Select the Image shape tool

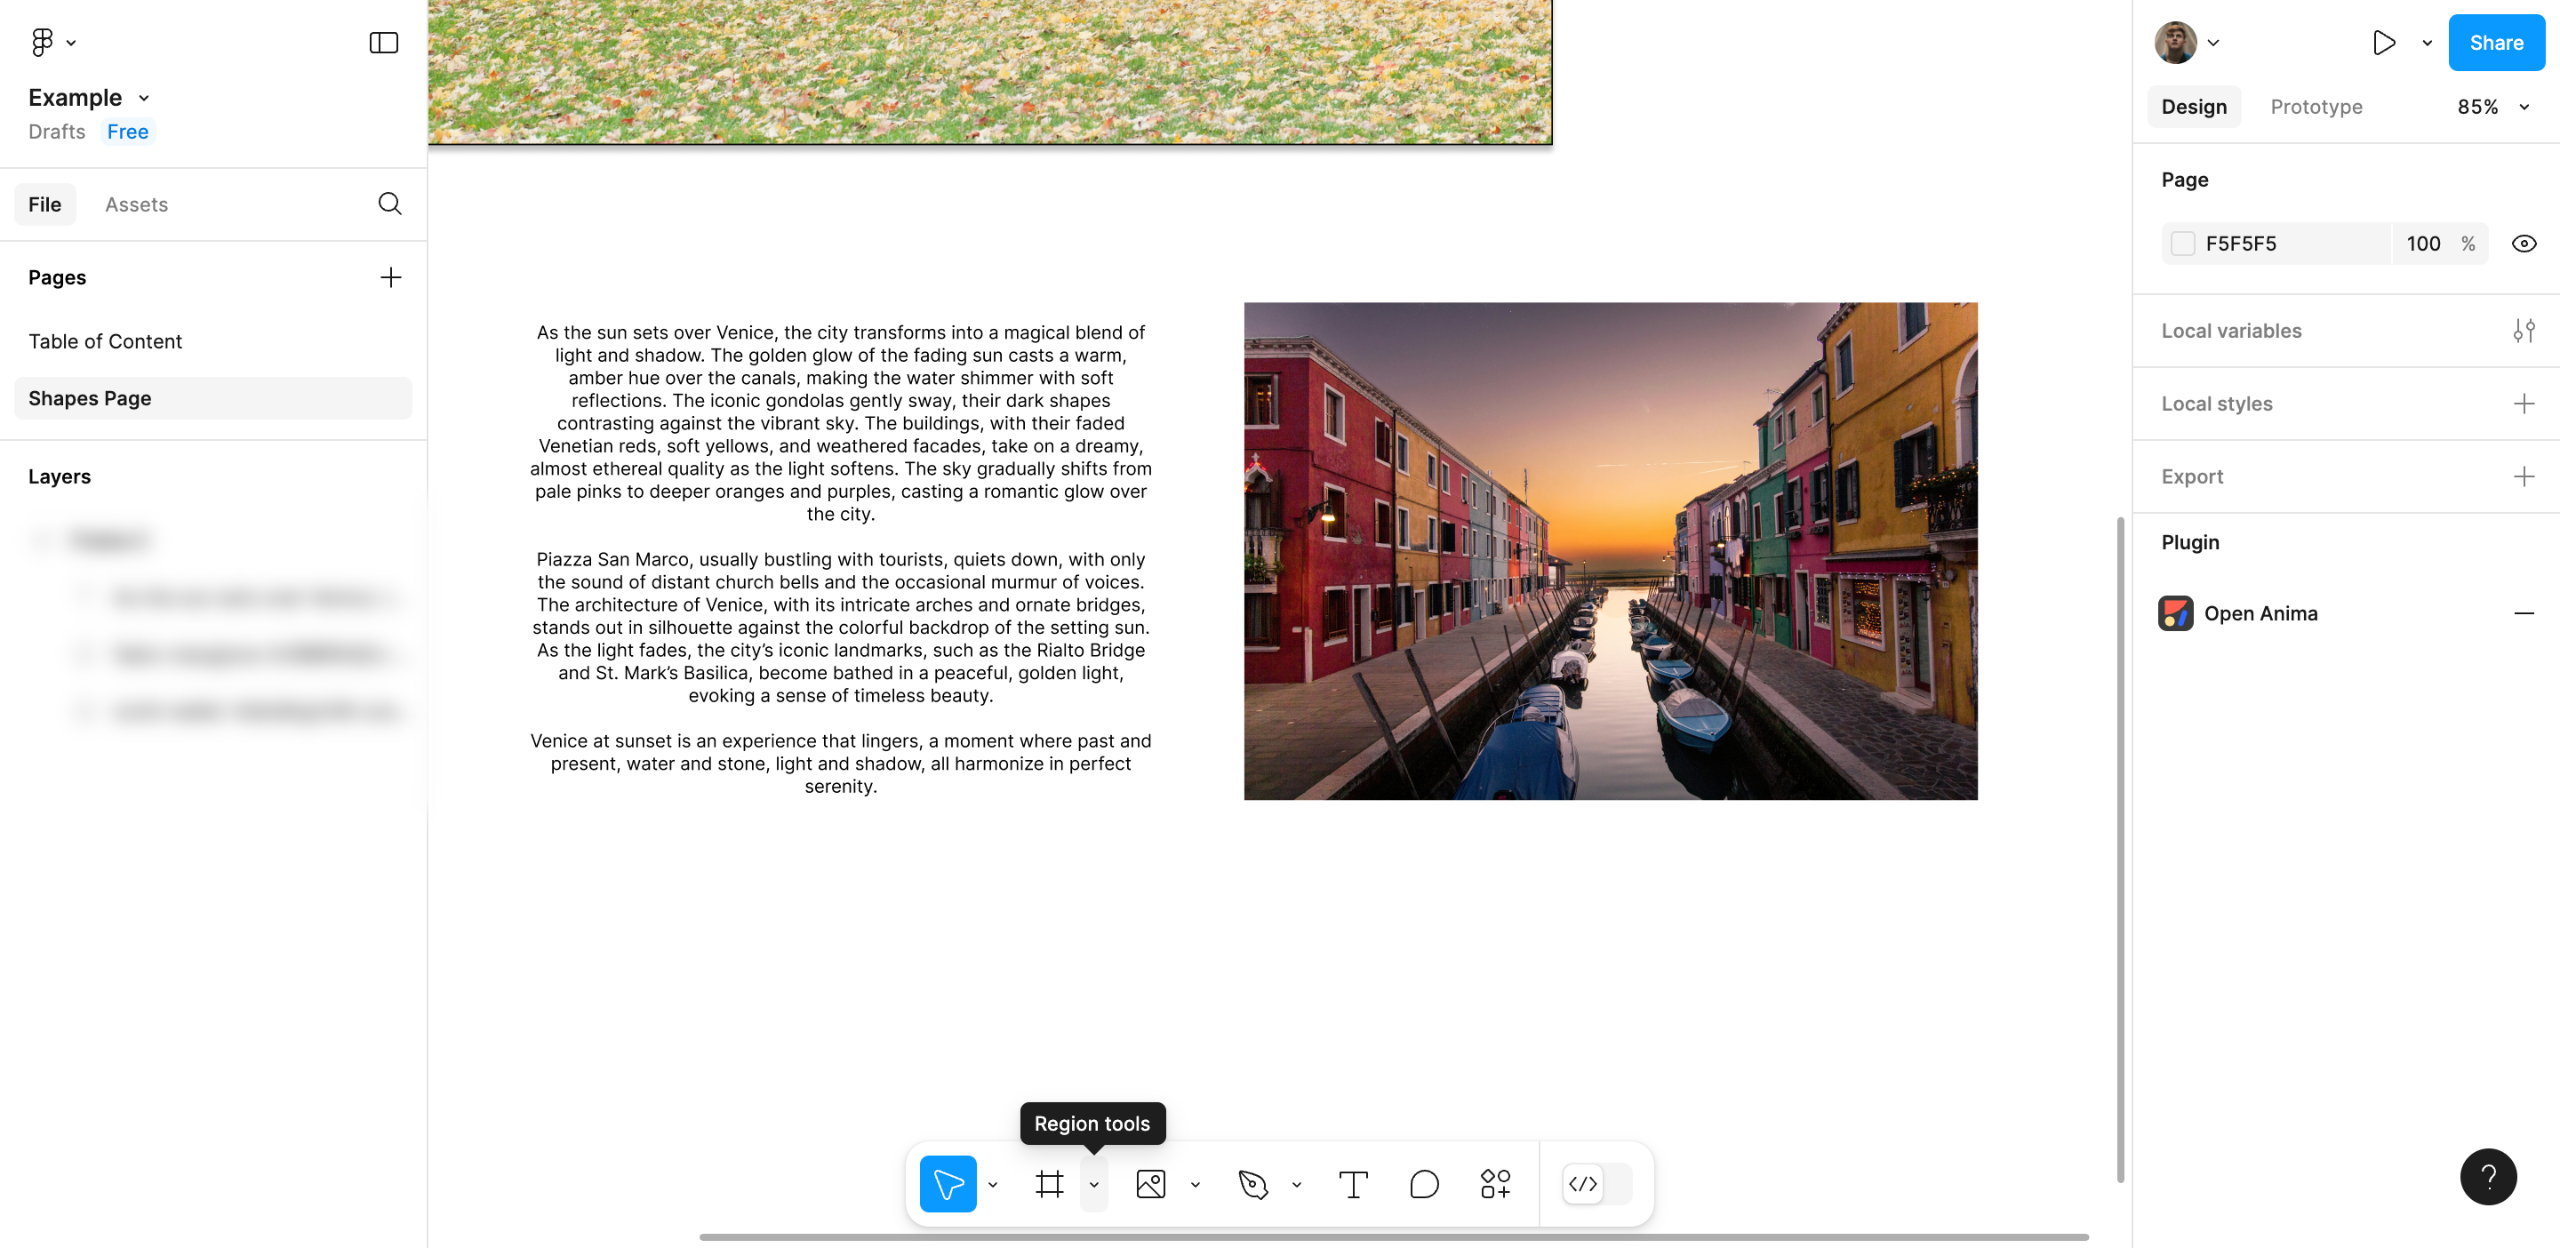1151,1184
